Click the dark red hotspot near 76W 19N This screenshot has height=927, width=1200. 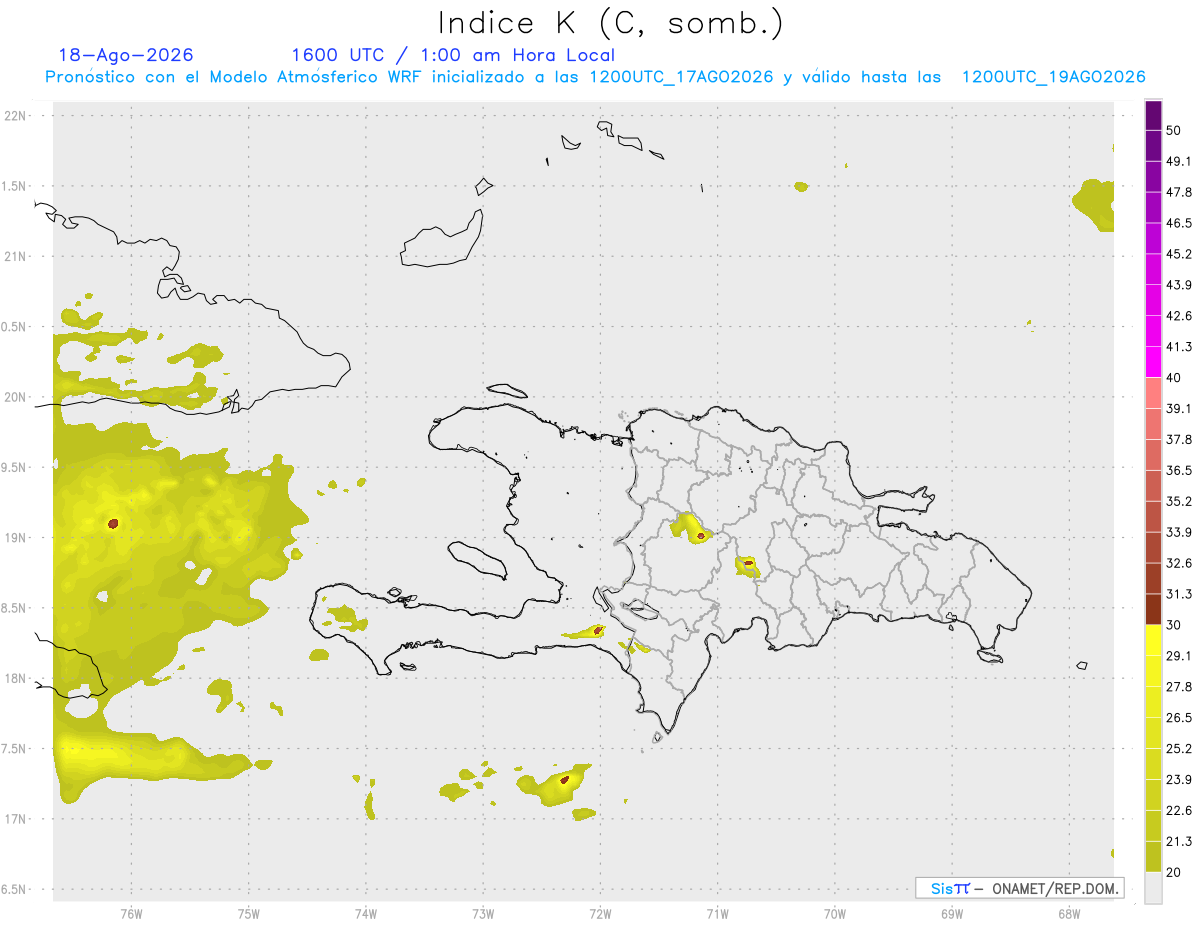tap(113, 523)
